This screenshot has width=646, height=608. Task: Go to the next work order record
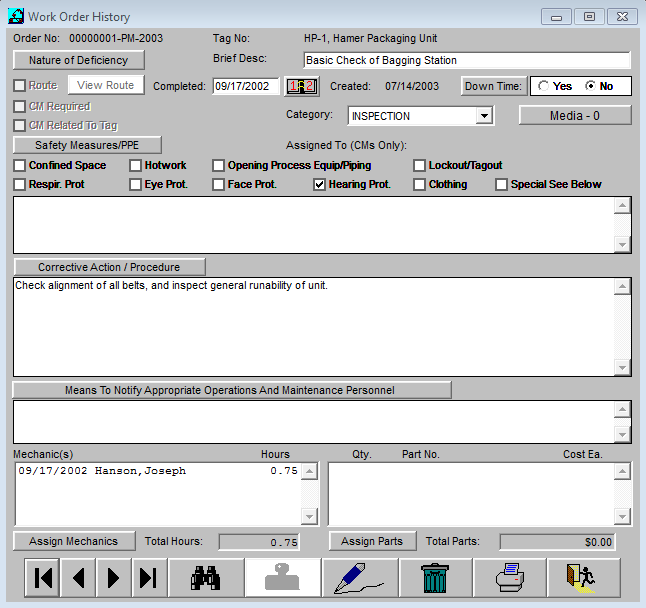(x=114, y=578)
